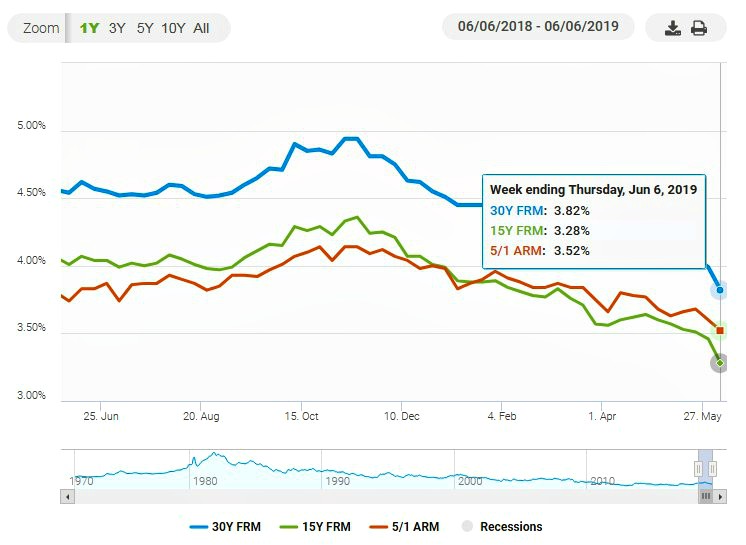Viewport: 746px width, 545px height.
Task: Grab the right navigator range handle
Action: [712, 469]
